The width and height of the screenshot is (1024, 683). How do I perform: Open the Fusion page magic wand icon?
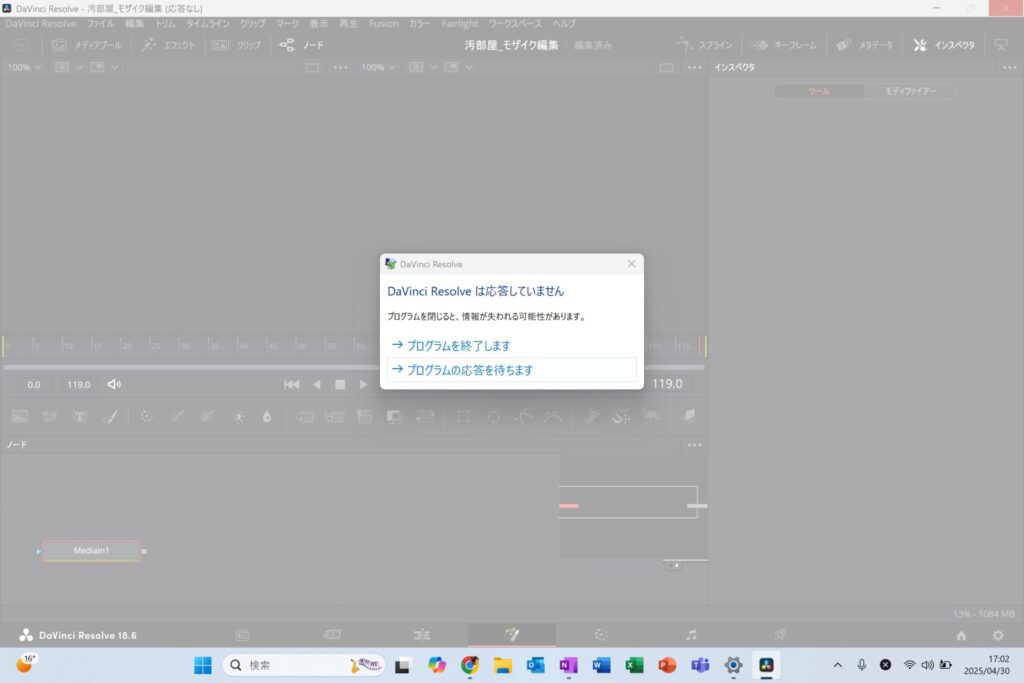(512, 635)
